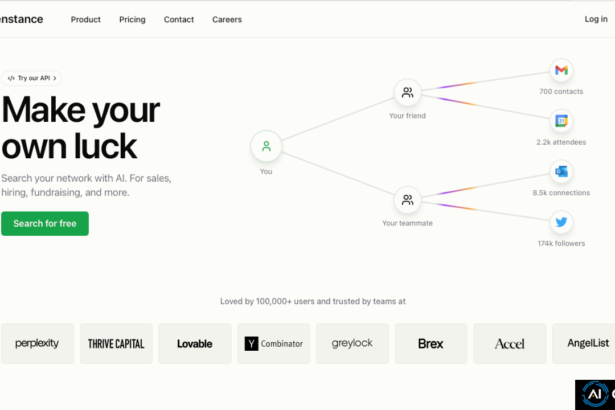
Task: Open the Careers link in navigation
Action: pyautogui.click(x=227, y=19)
